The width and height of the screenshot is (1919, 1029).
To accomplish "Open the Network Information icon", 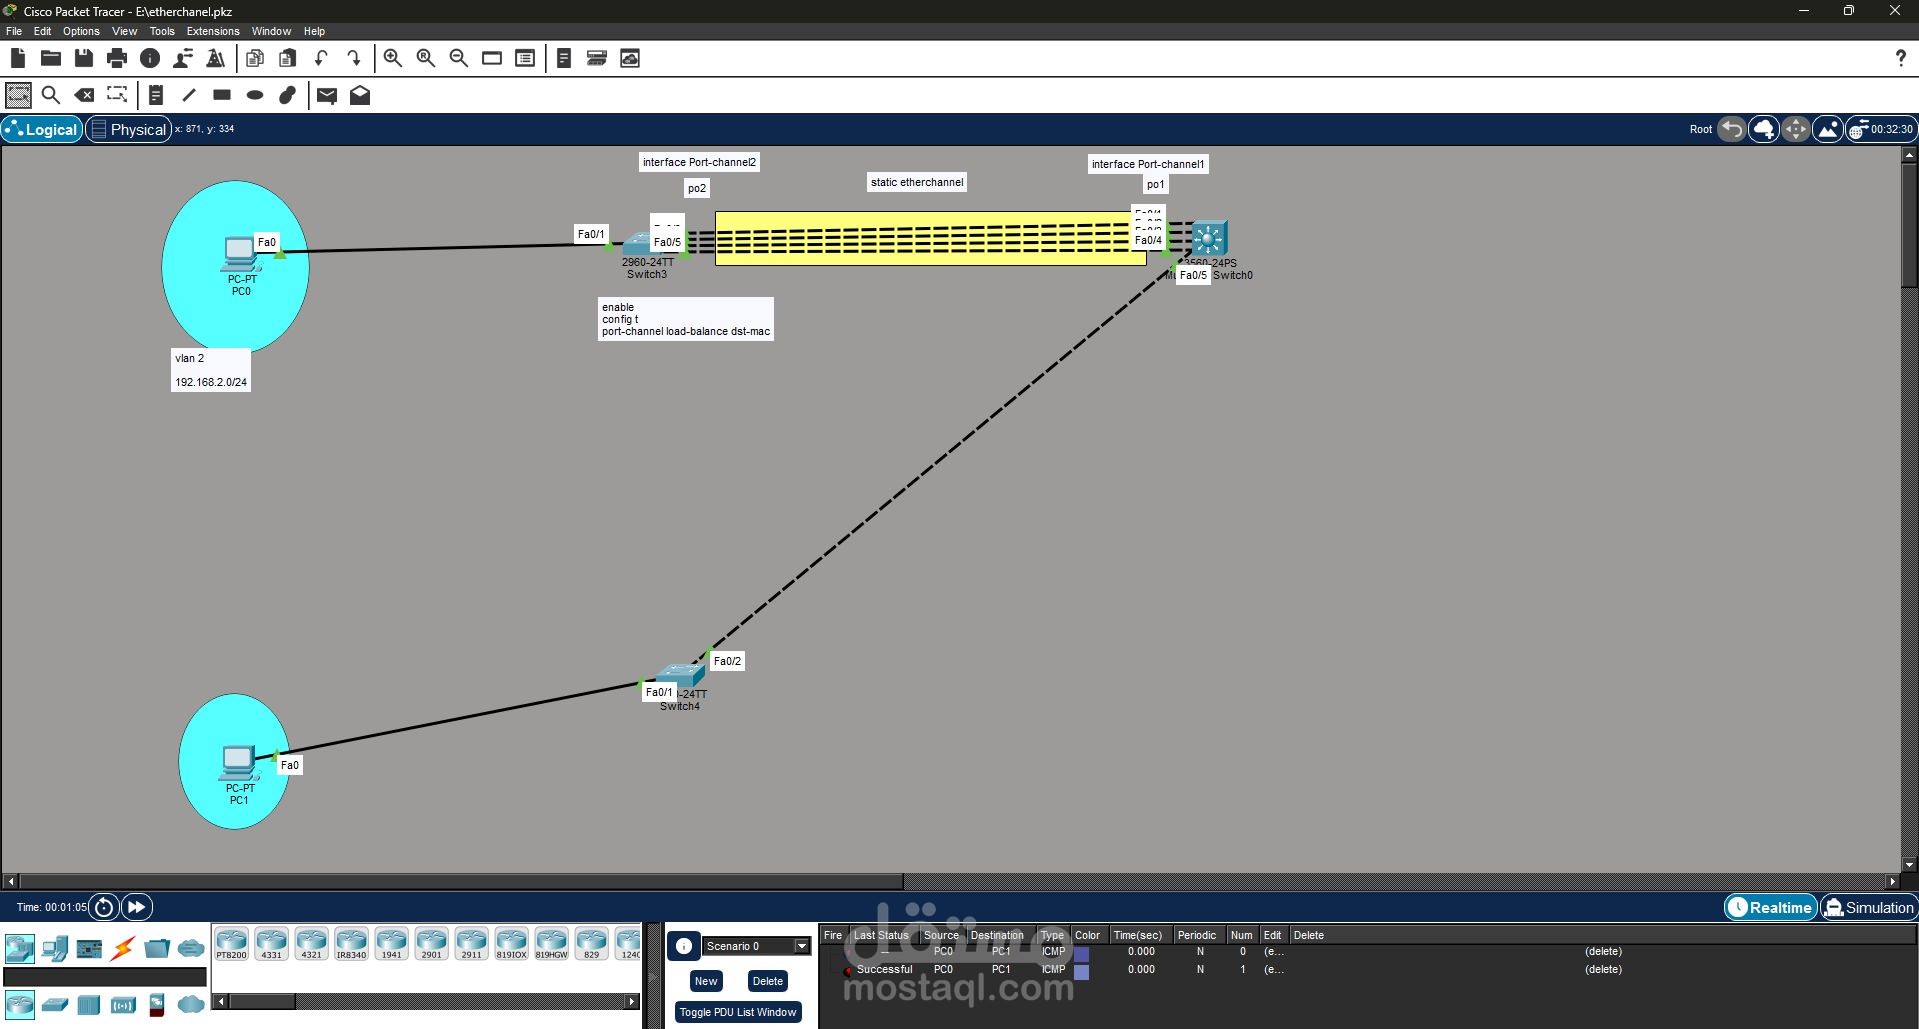I will (150, 58).
